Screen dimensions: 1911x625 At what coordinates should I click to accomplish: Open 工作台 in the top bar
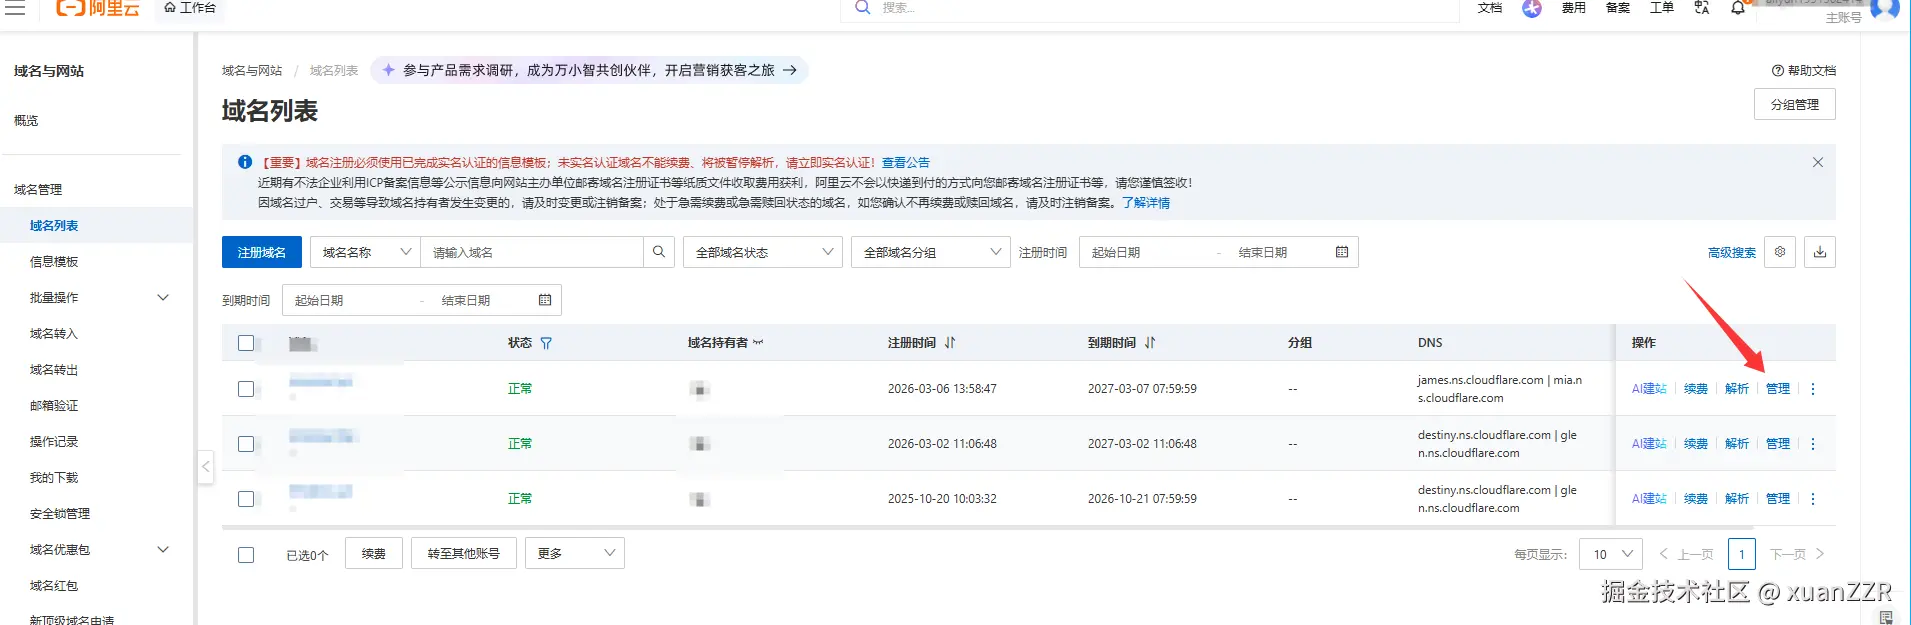tap(190, 8)
